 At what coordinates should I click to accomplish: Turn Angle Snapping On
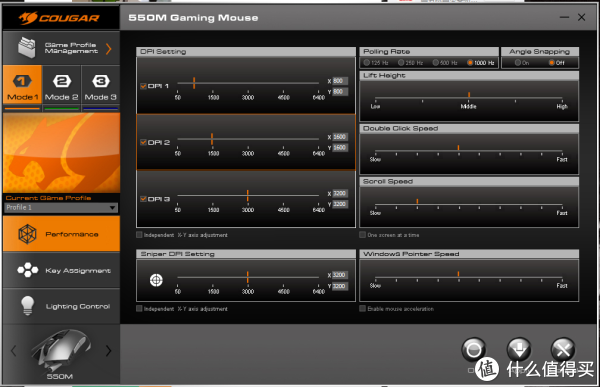(518, 62)
